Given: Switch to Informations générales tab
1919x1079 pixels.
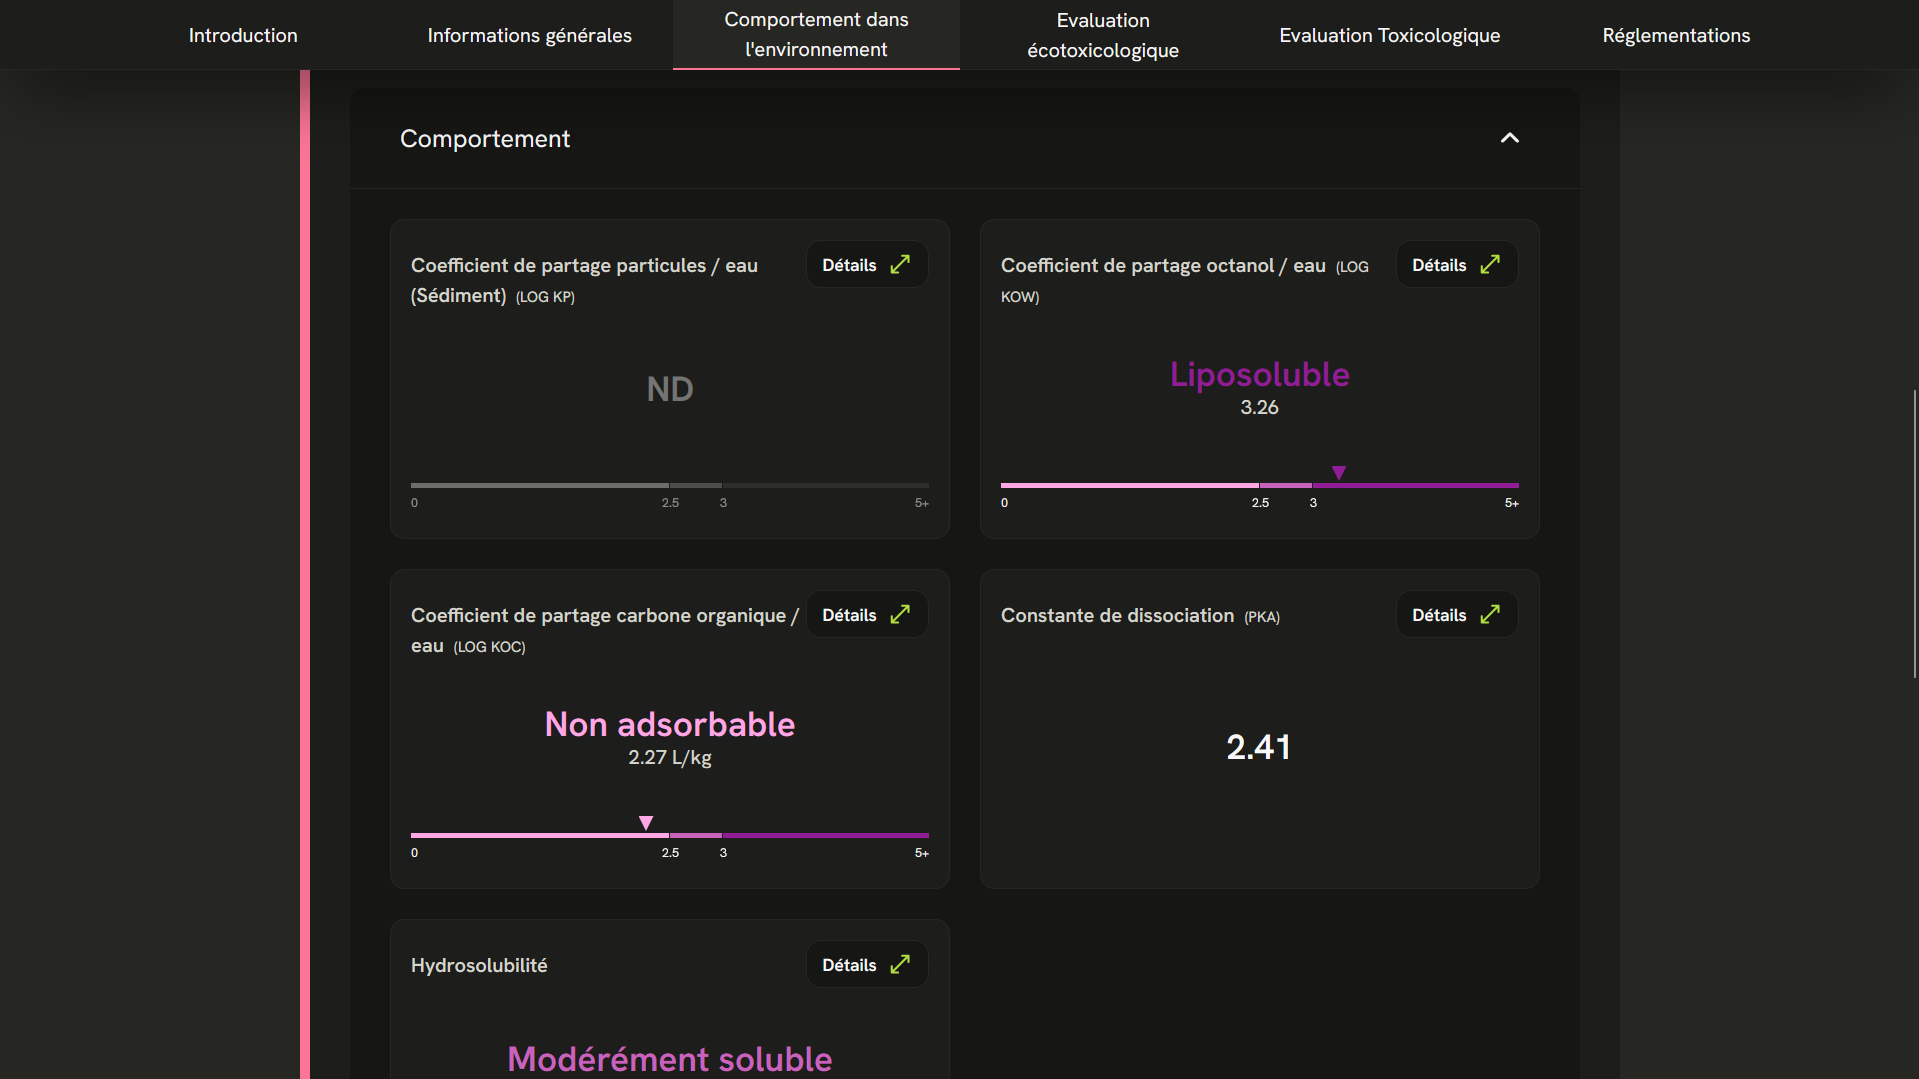Looking at the screenshot, I should point(529,35).
